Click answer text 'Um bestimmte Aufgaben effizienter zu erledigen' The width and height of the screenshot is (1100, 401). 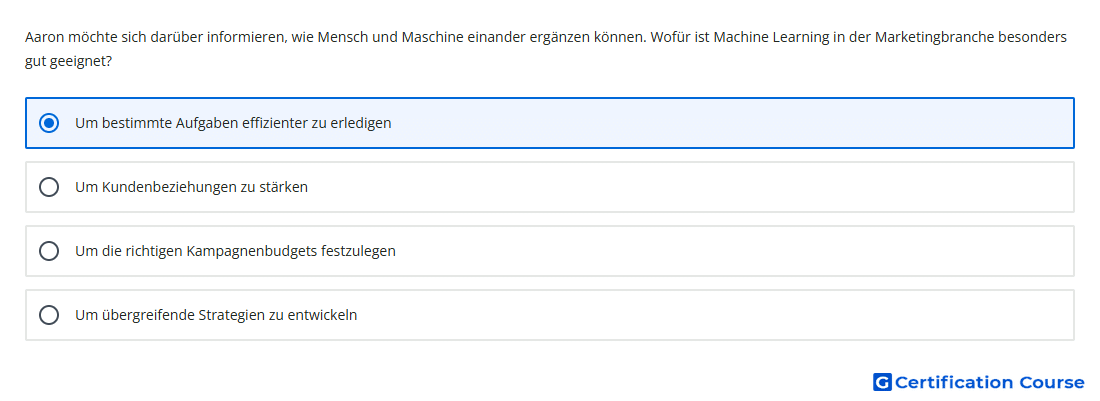(x=233, y=123)
